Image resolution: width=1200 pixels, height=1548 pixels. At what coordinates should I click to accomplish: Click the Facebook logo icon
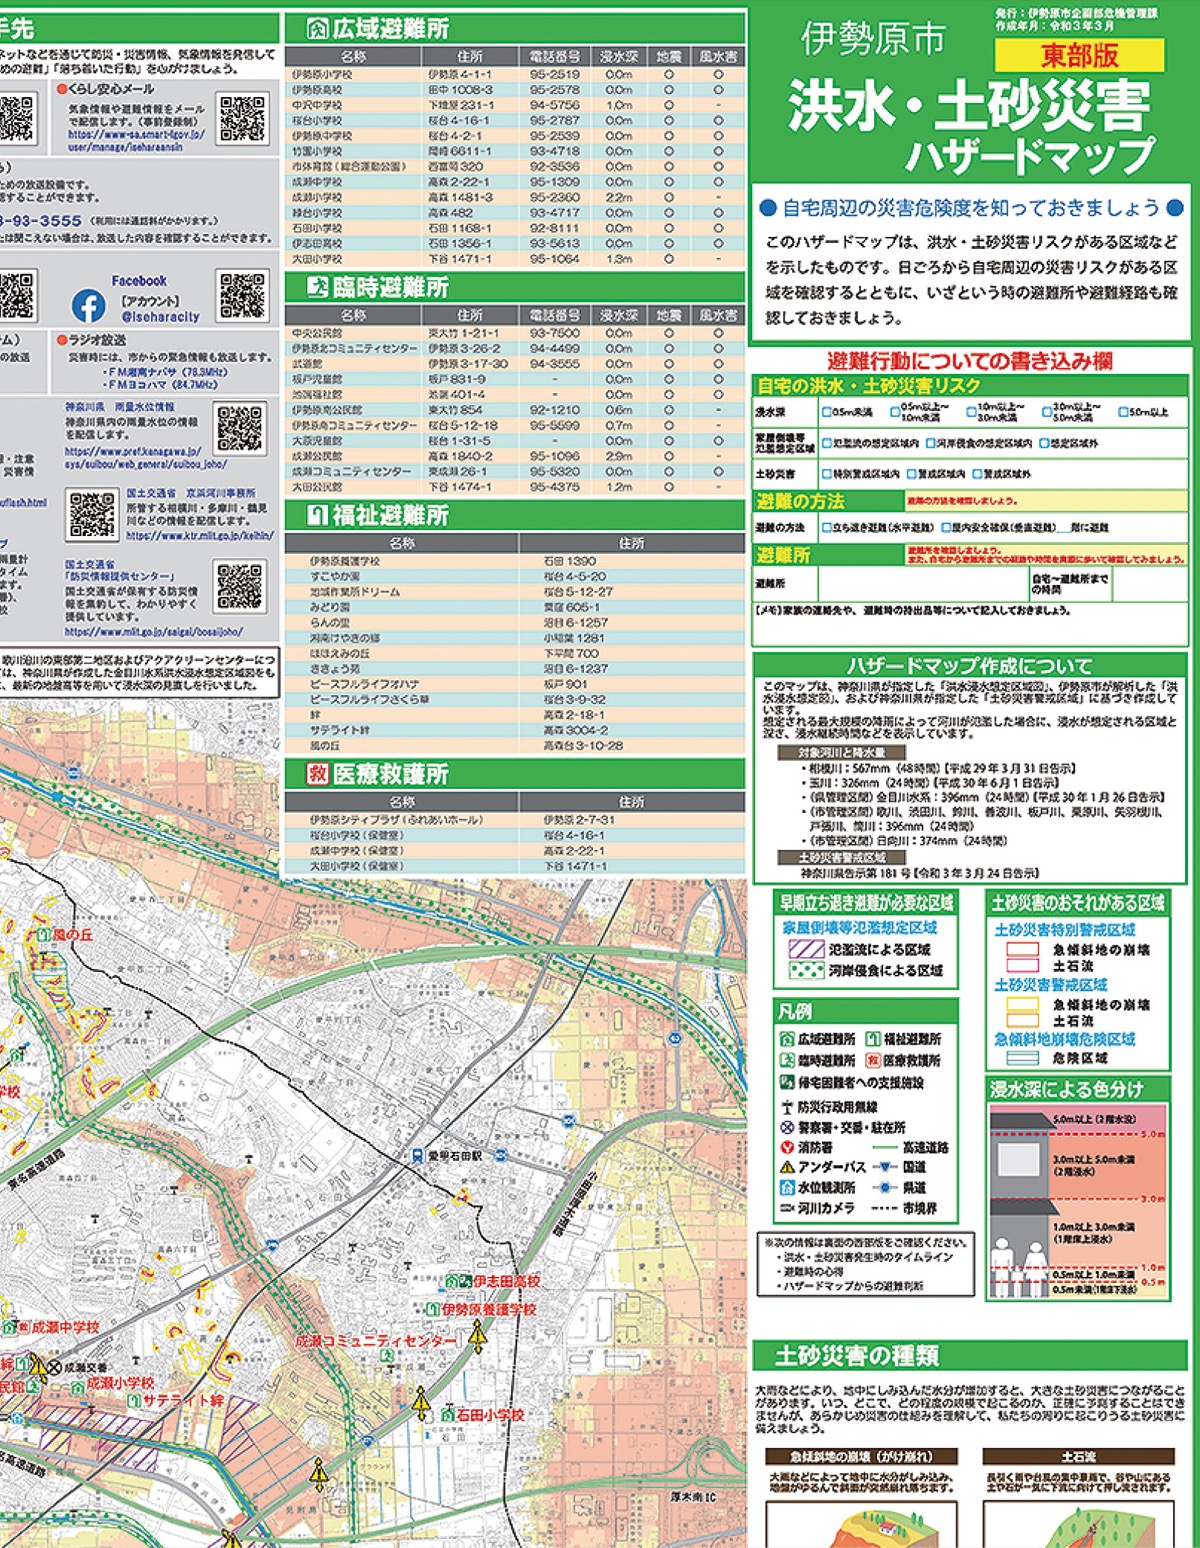point(89,305)
